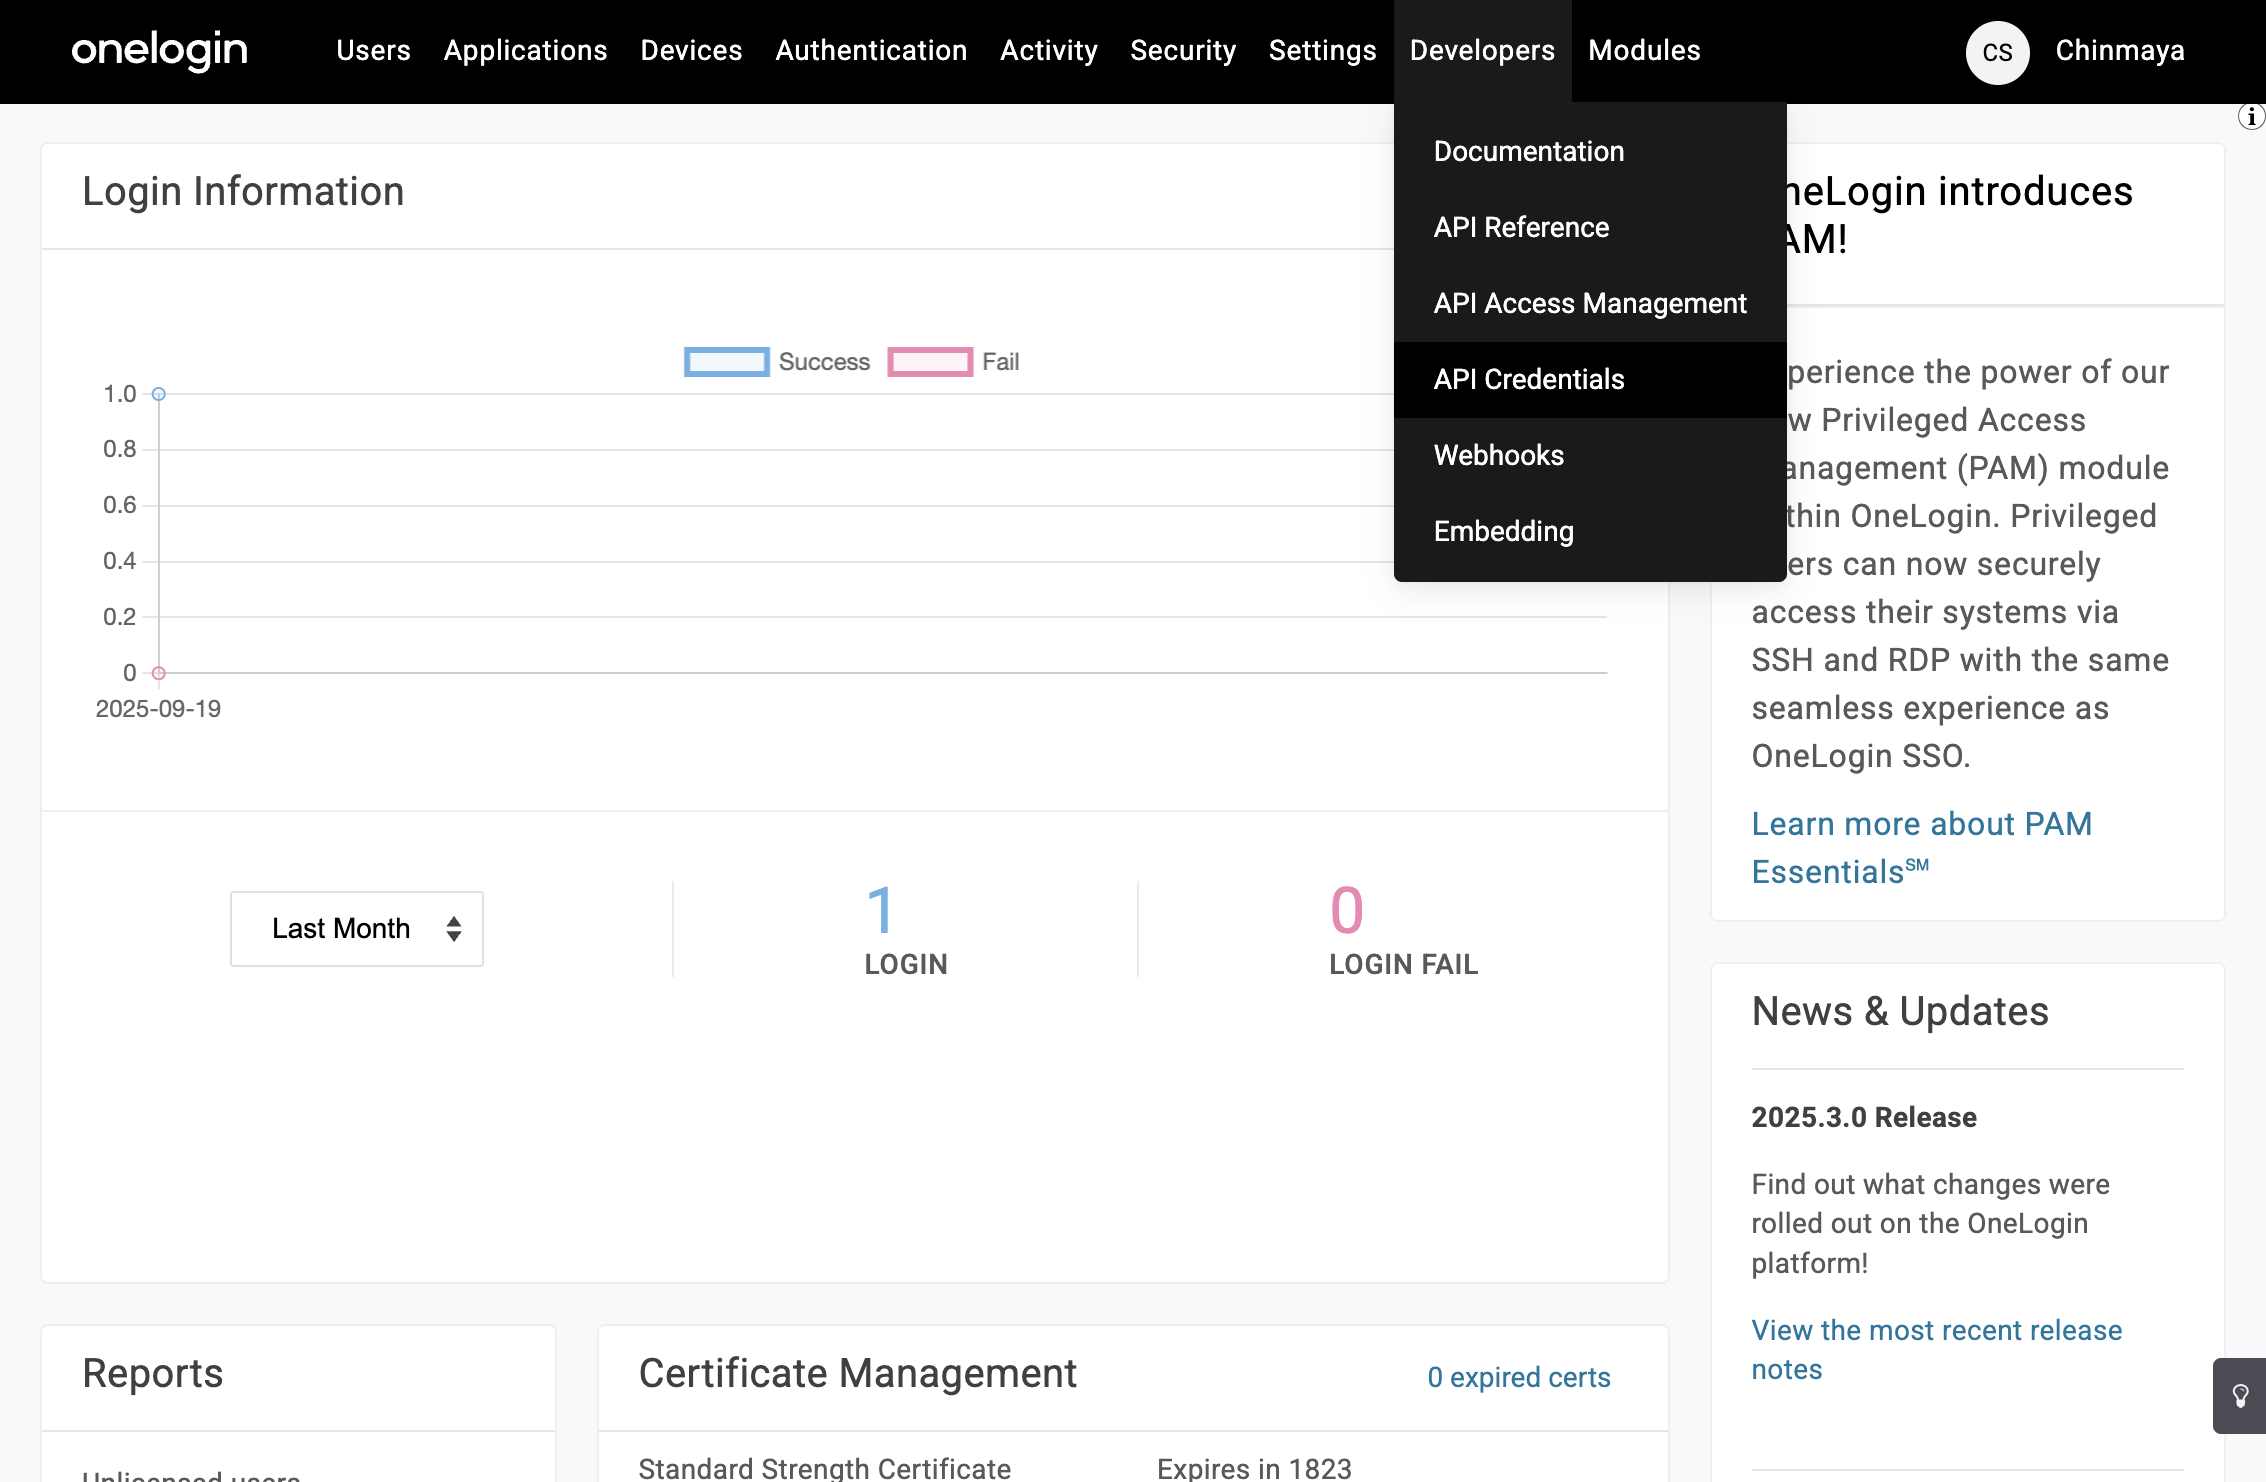The width and height of the screenshot is (2266, 1482).
Task: Click the info icon at top right
Action: click(2250, 117)
